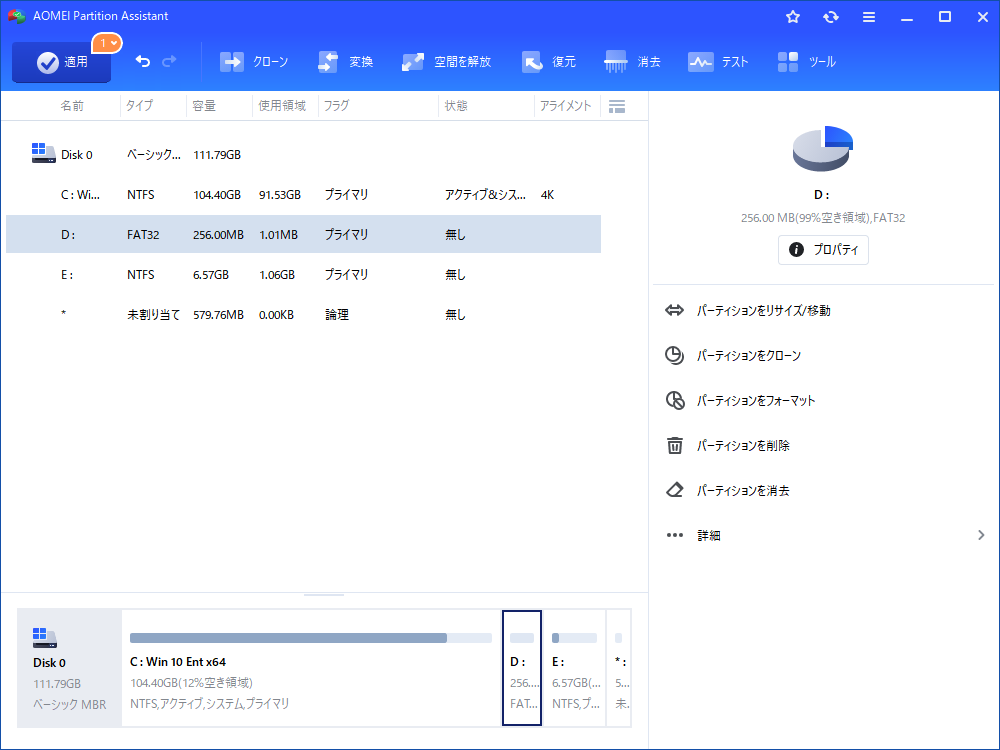This screenshot has width=1000, height=750.
Task: Open the Test (テスト) menu
Action: click(718, 62)
